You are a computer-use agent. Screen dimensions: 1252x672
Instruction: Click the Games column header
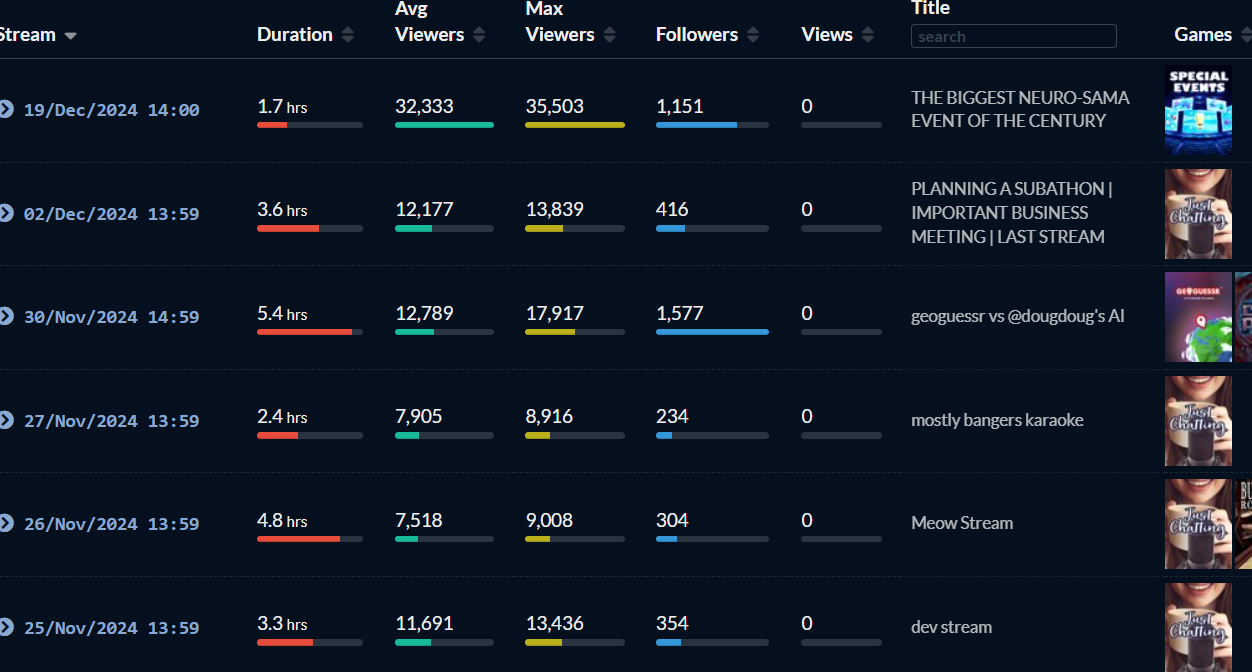(x=1203, y=34)
